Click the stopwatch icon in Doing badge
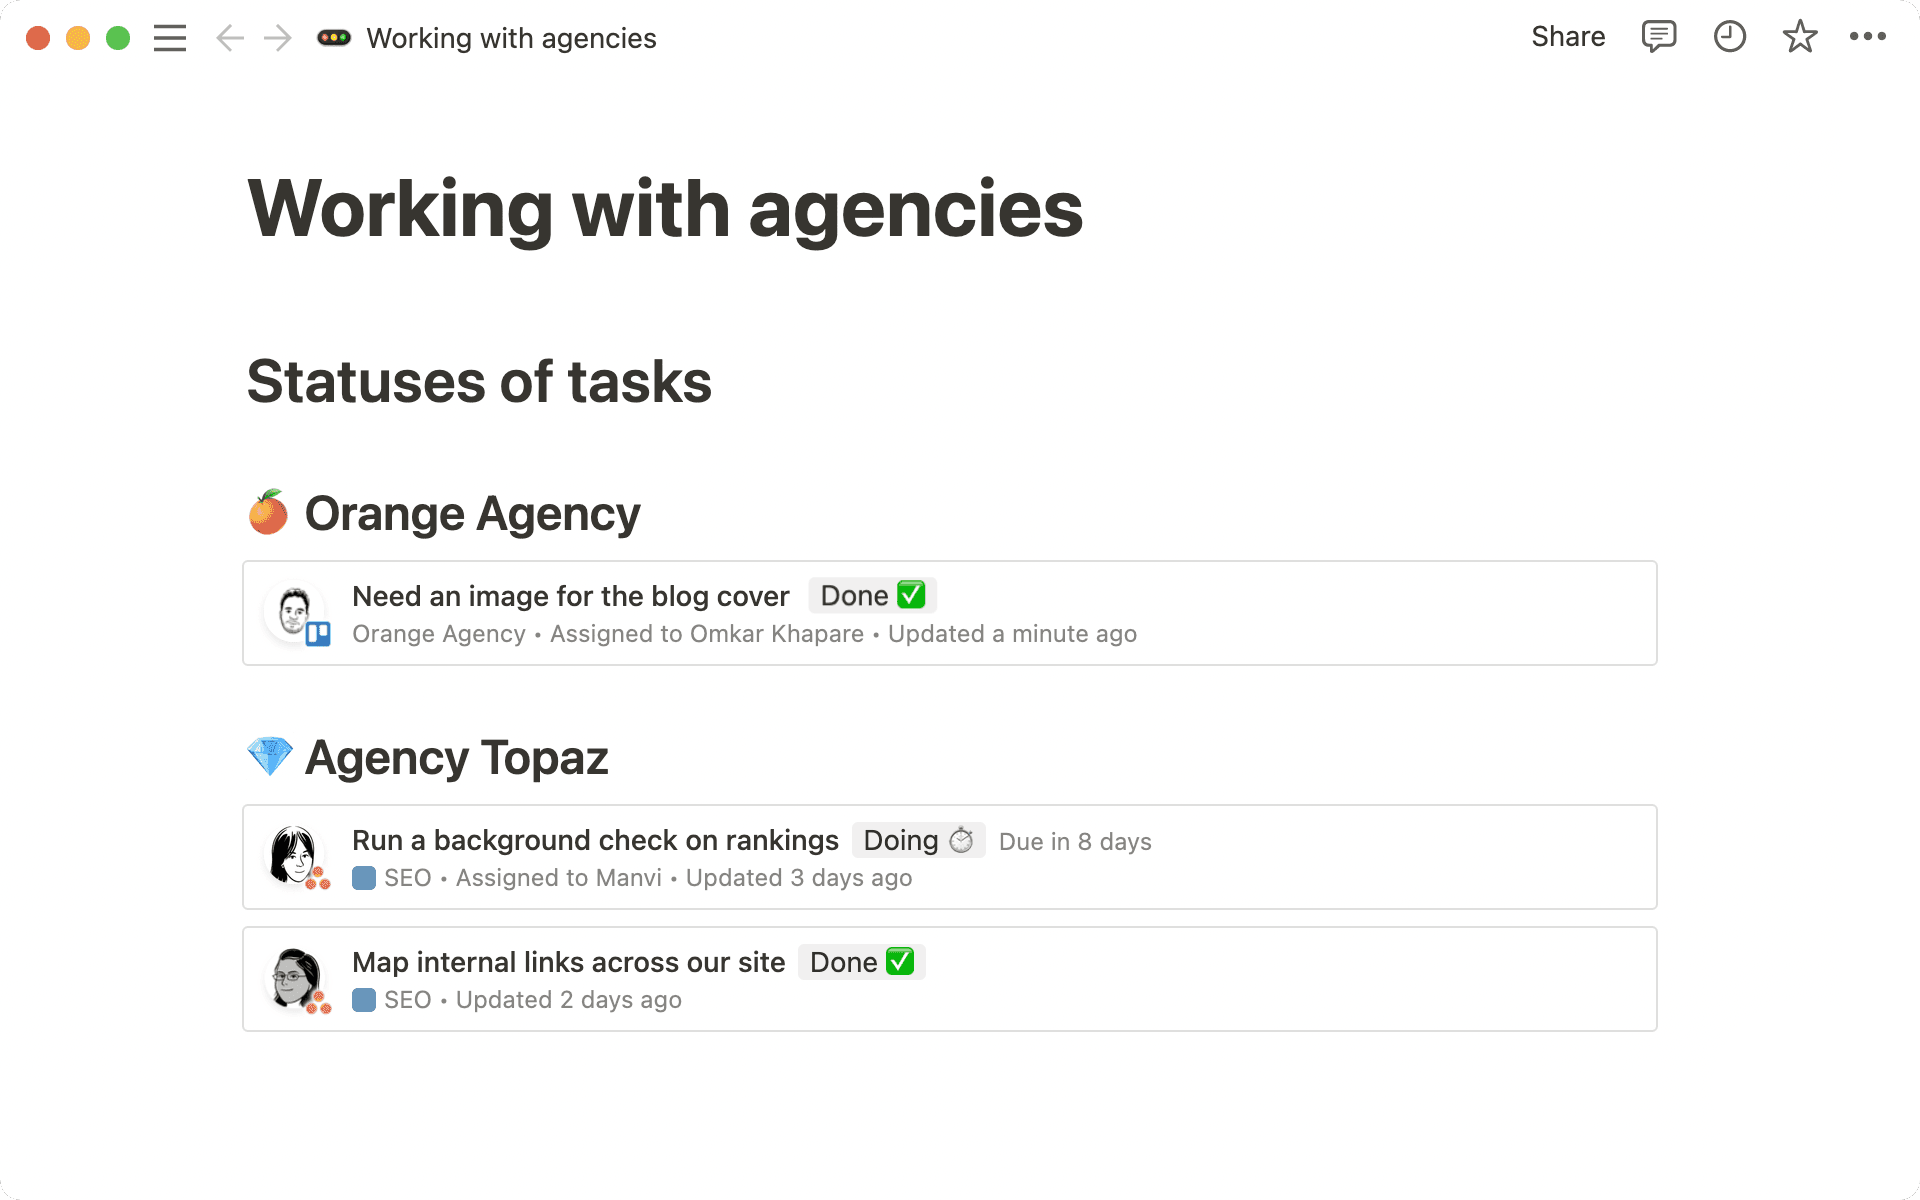The height and width of the screenshot is (1200, 1920). click(x=961, y=840)
